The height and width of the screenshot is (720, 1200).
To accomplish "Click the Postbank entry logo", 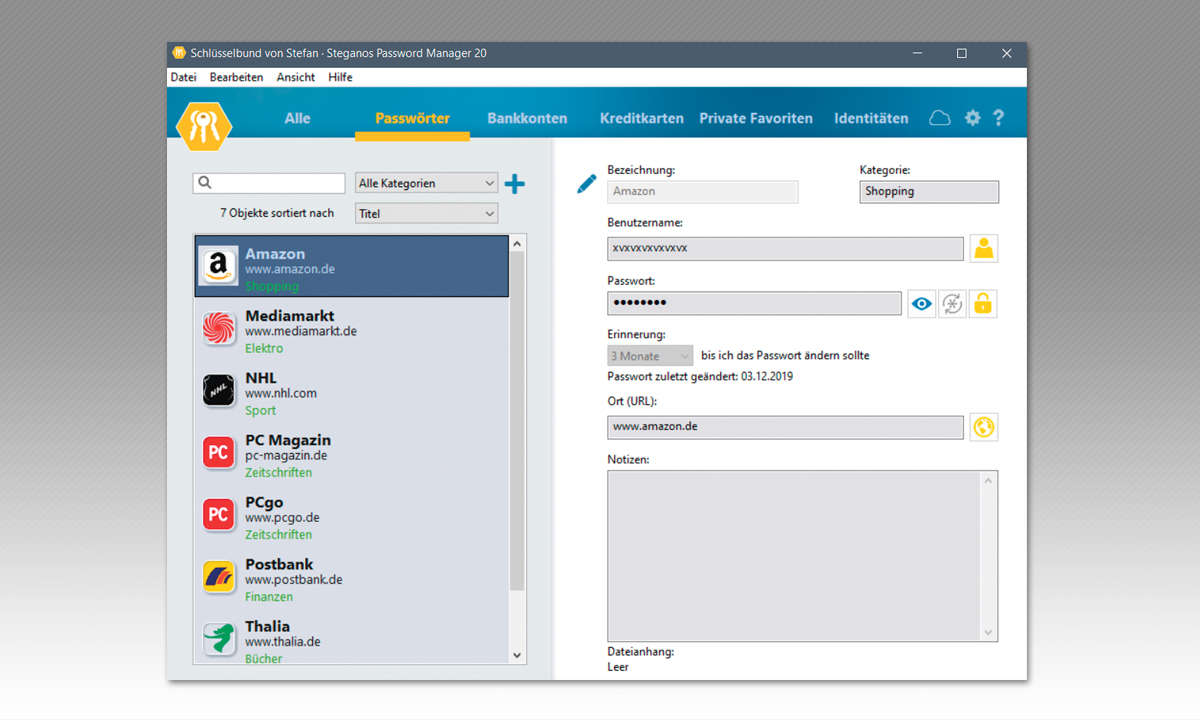I will 219,576.
